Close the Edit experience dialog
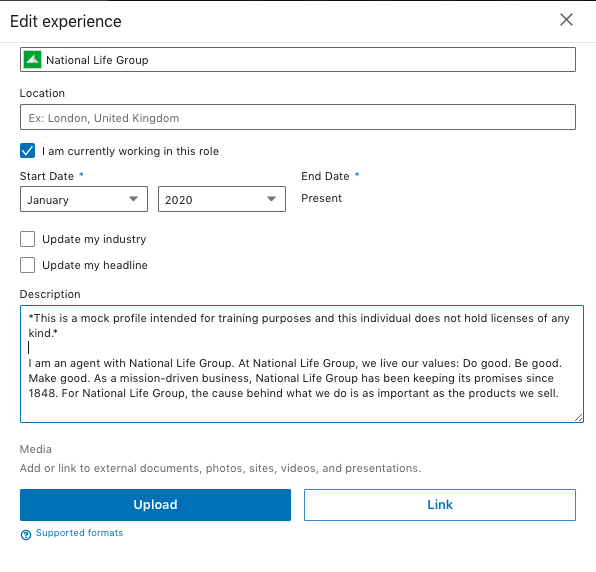Viewport: 596px width, 572px height. (566, 20)
